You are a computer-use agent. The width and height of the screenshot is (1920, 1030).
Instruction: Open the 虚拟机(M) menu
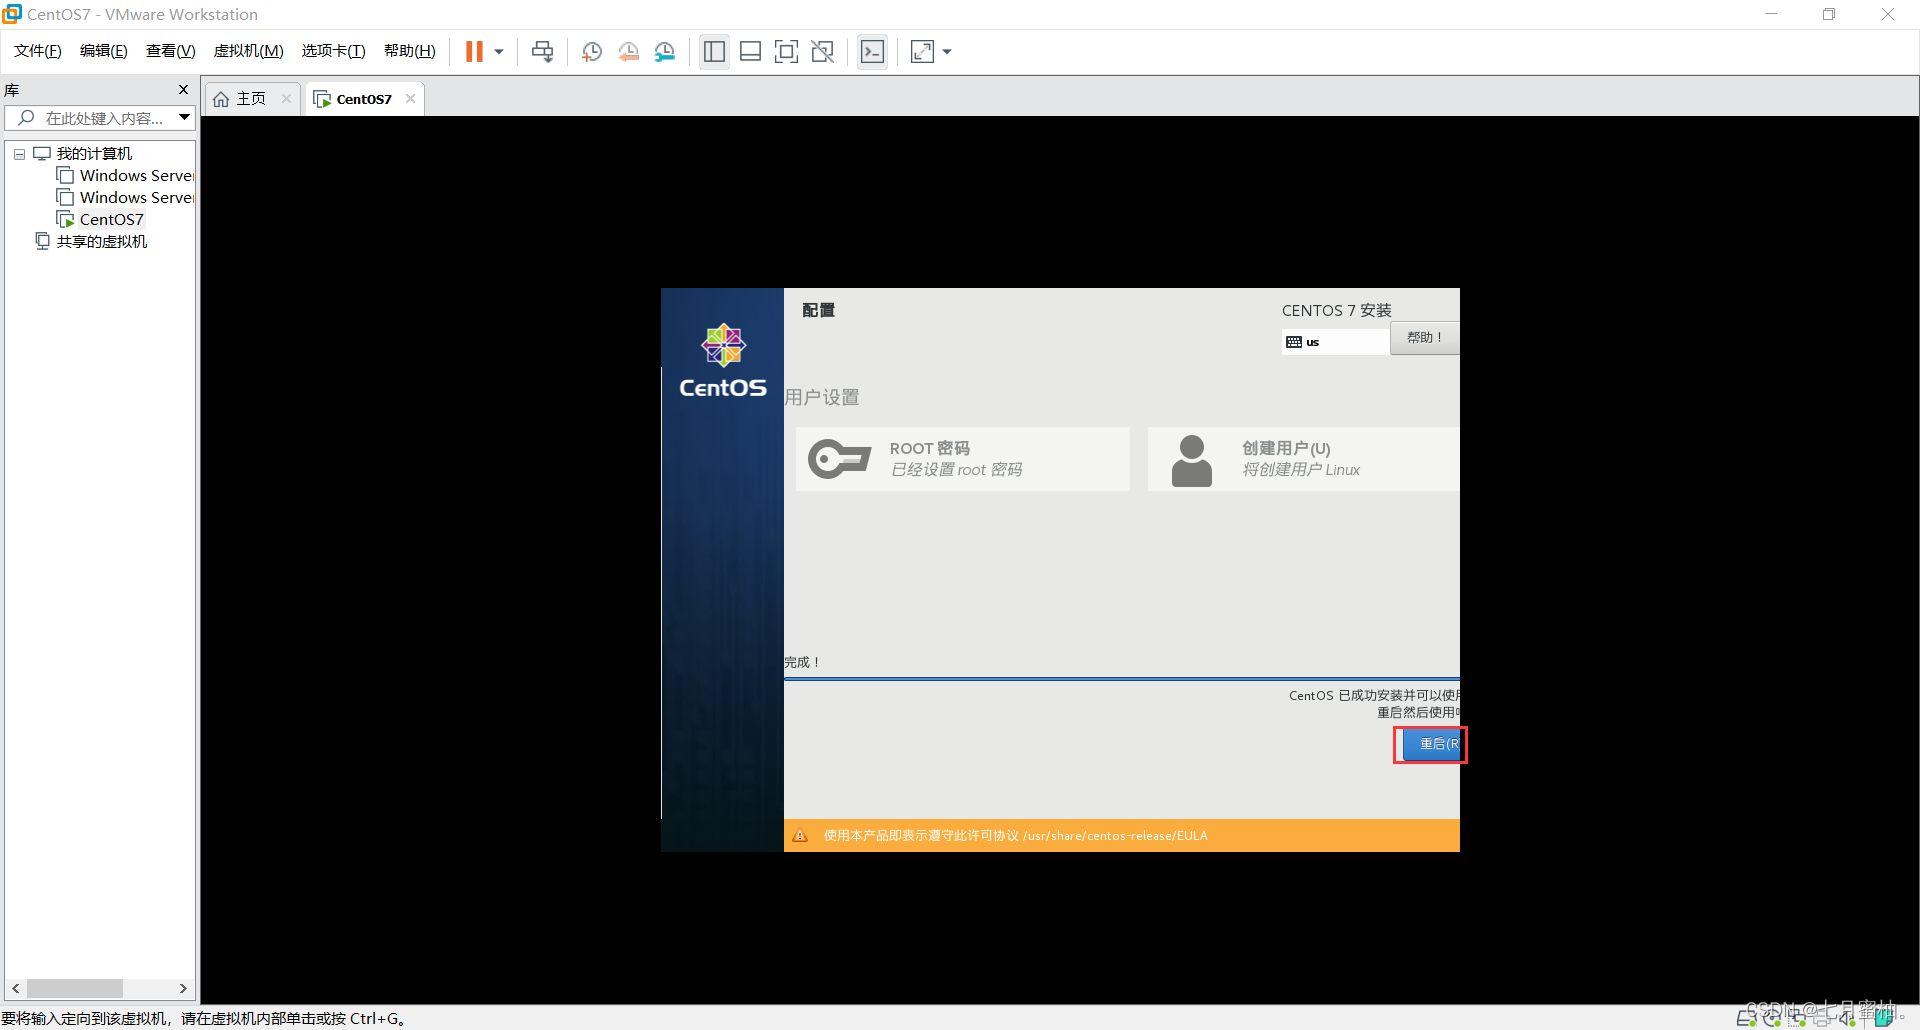(249, 51)
